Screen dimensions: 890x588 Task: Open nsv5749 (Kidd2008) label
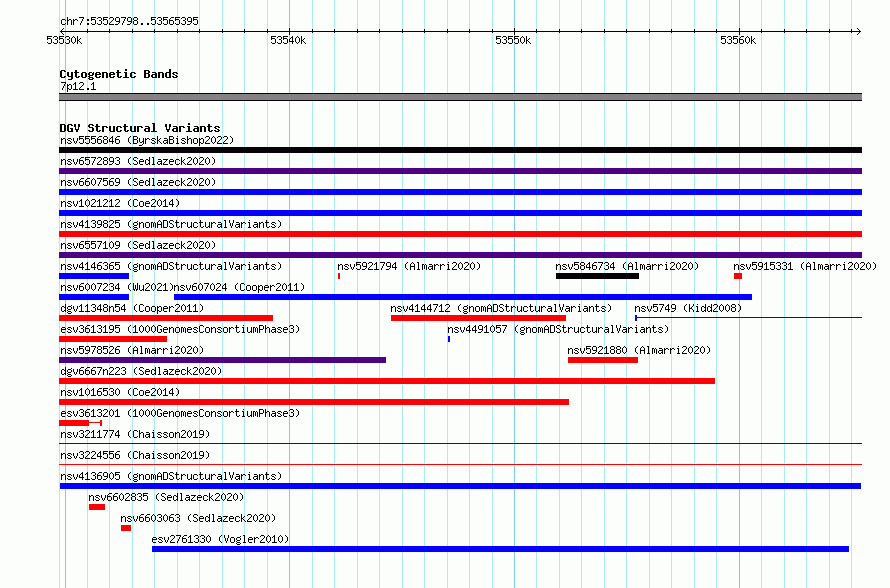(x=688, y=308)
